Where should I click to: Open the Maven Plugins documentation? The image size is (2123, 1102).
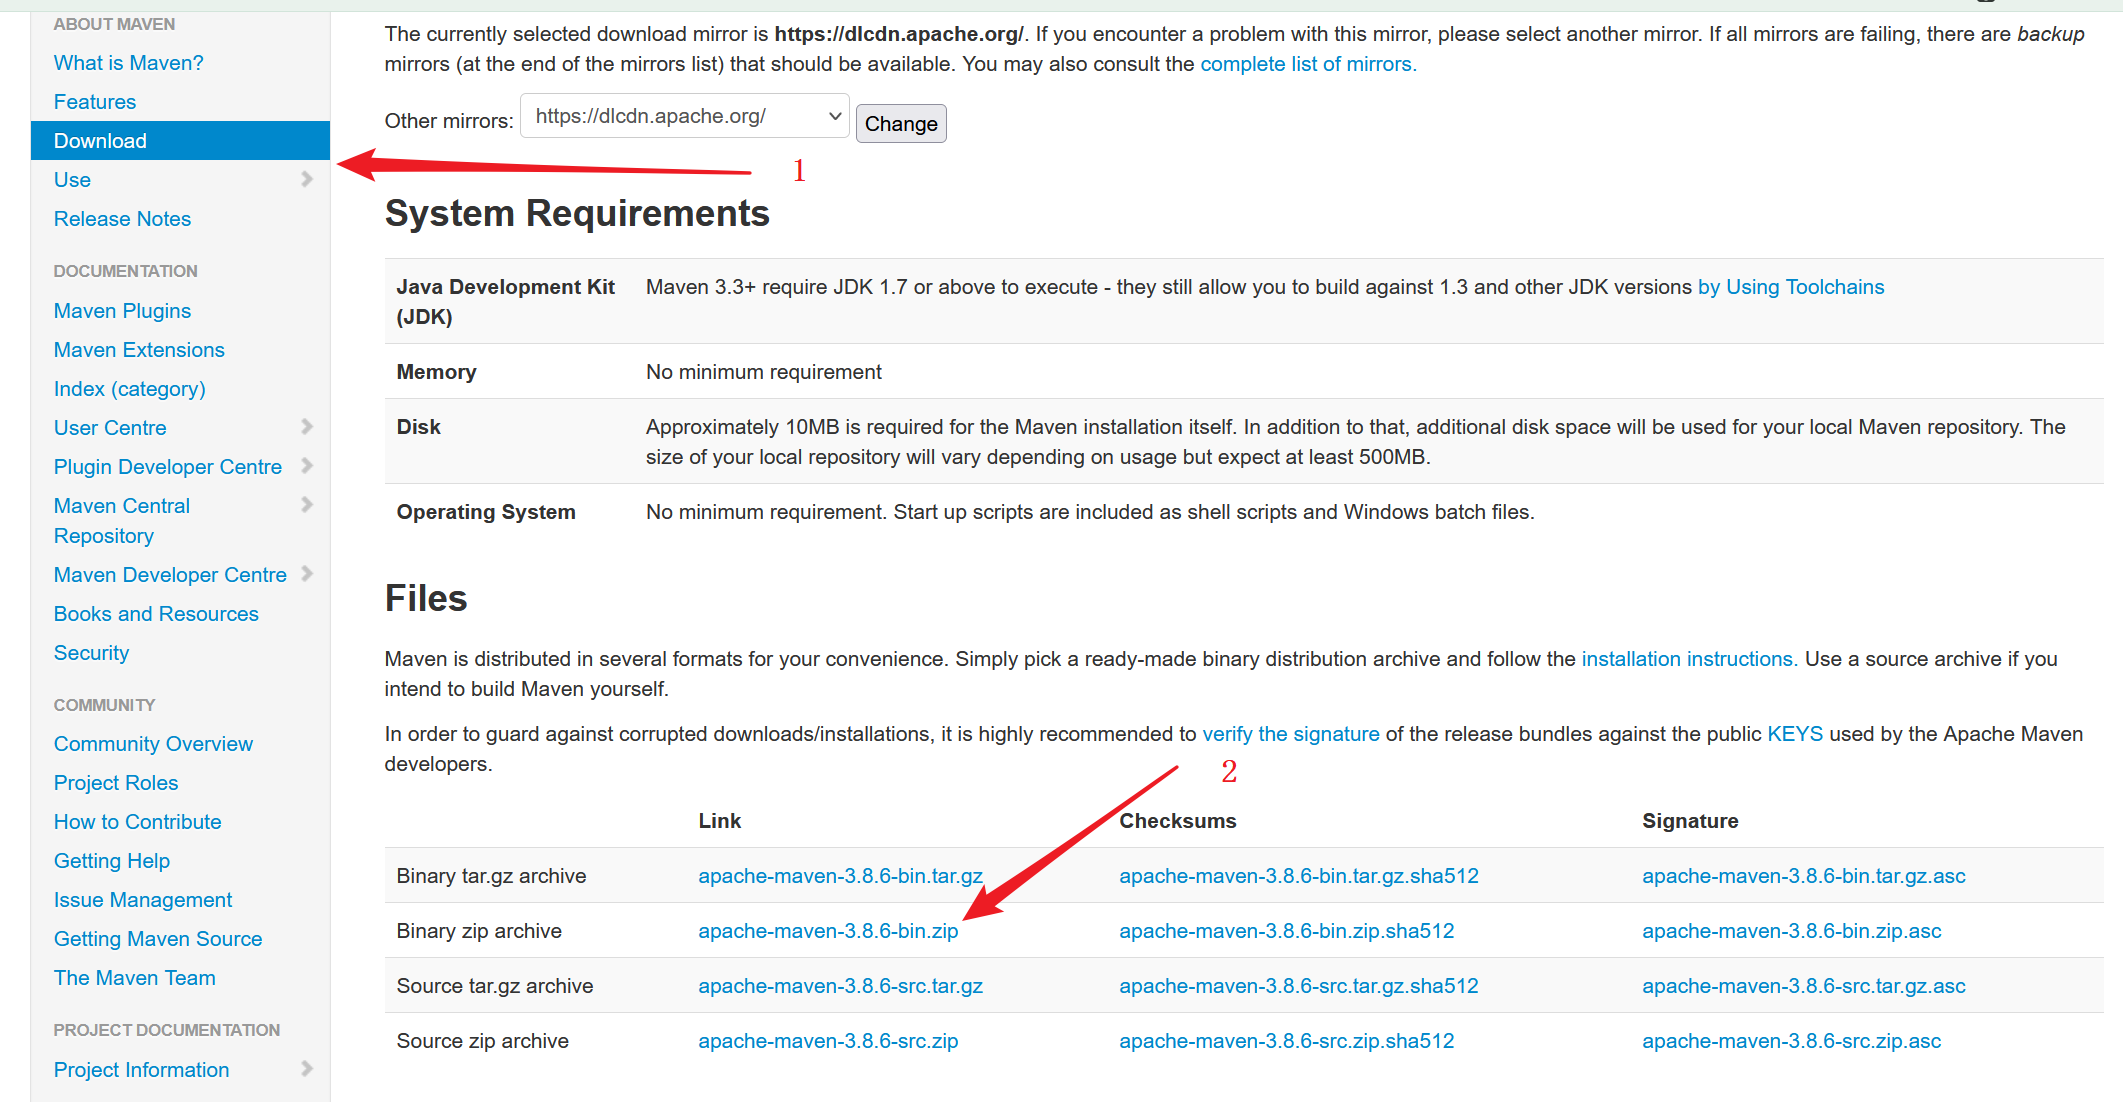tap(122, 311)
